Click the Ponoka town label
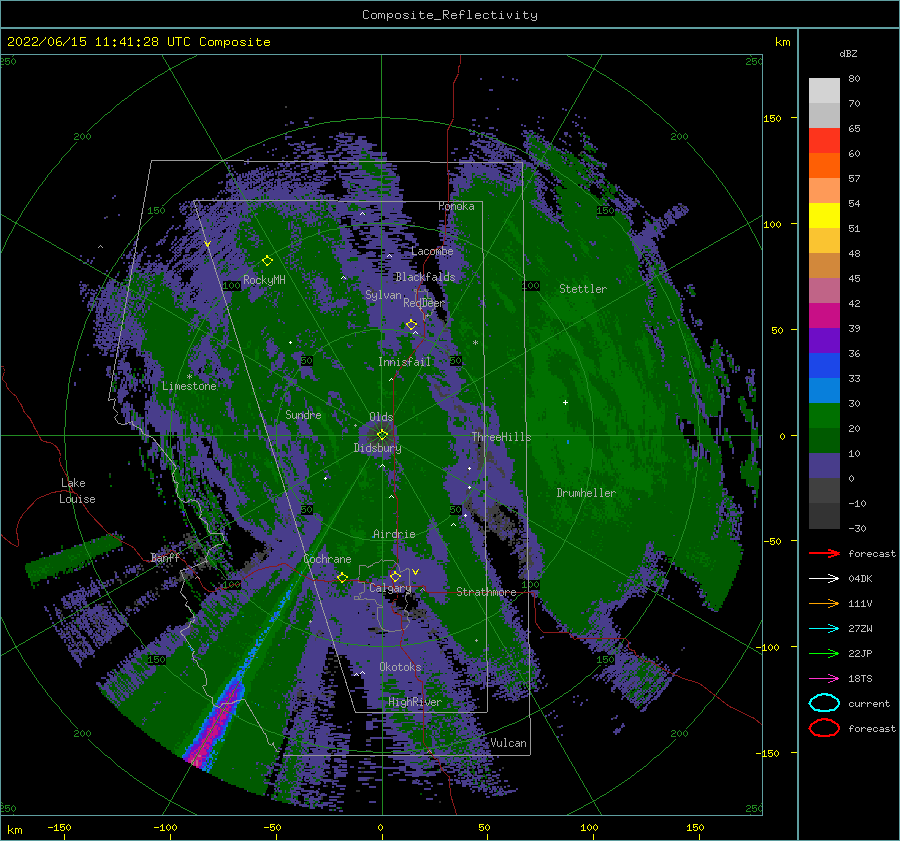This screenshot has height=841, width=900. click(x=456, y=206)
